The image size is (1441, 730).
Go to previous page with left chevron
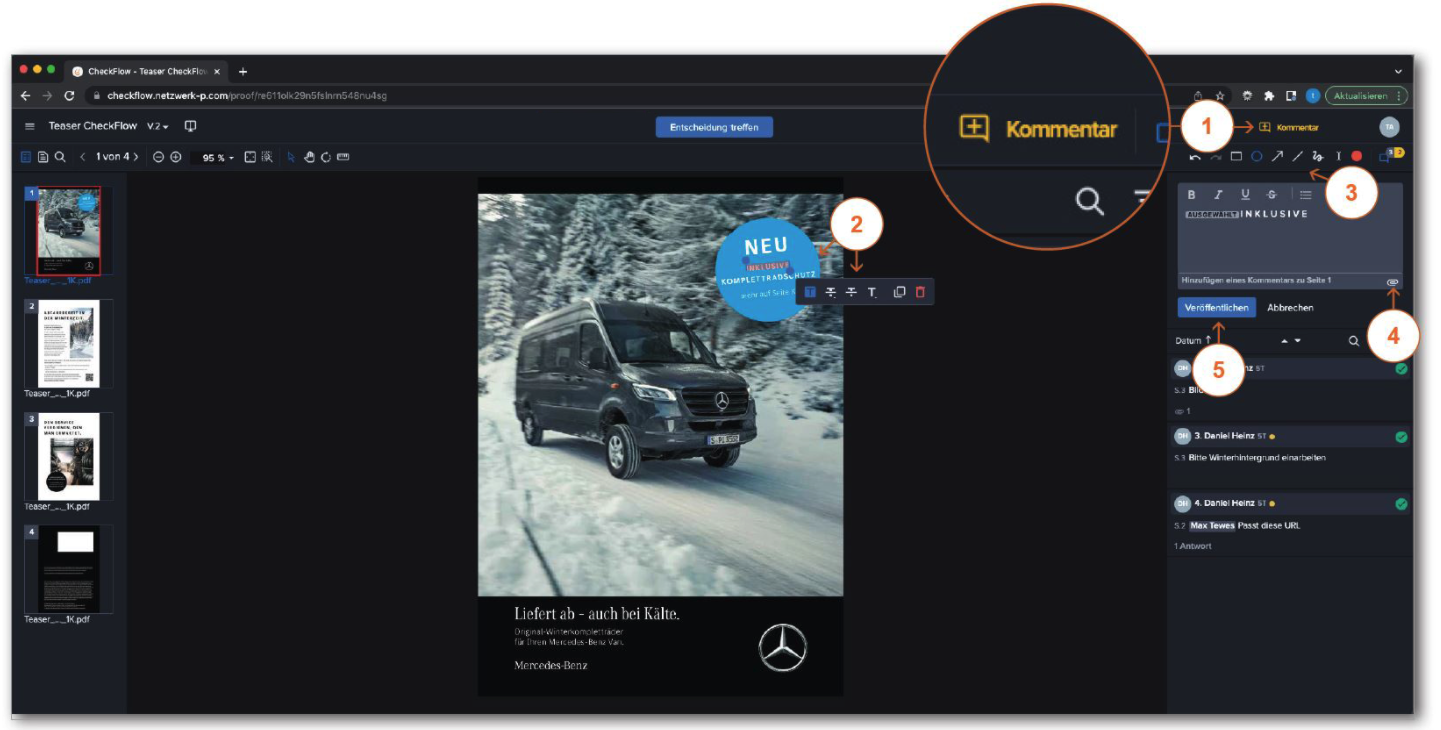pyautogui.click(x=83, y=157)
